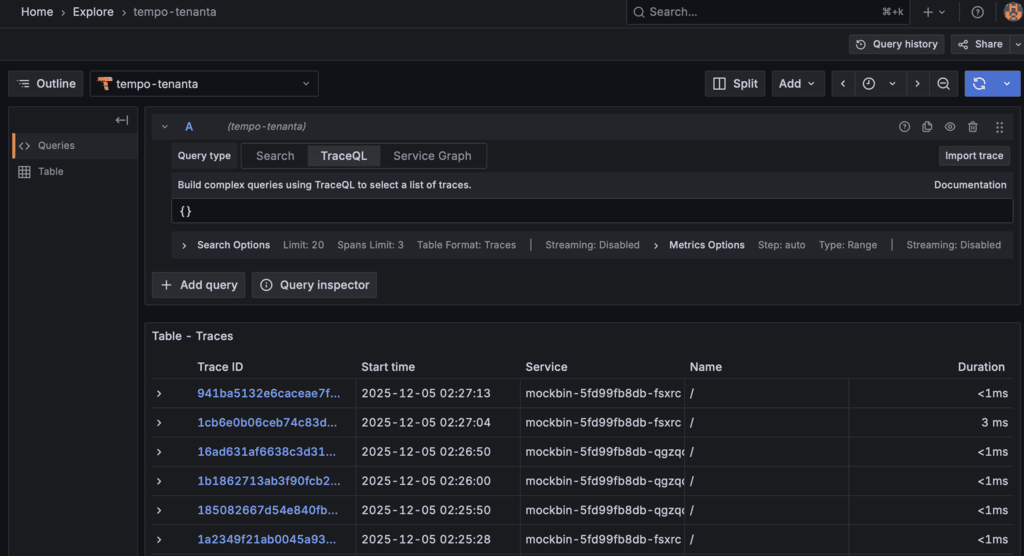Screen dimensions: 1024x556
Task: Sort by the Trace ID column header
Action: pyautogui.click(x=220, y=367)
